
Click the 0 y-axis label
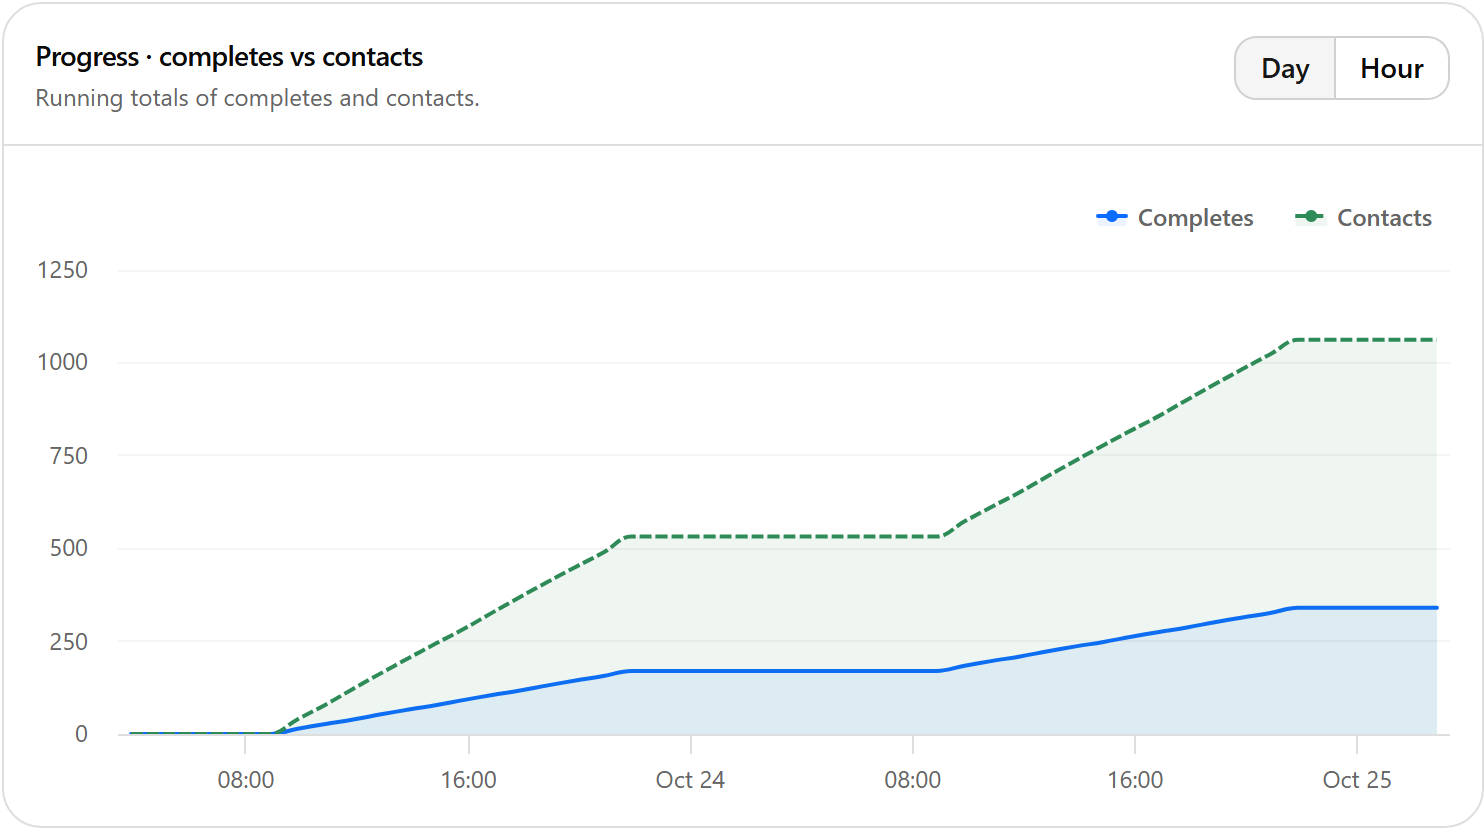tap(81, 734)
